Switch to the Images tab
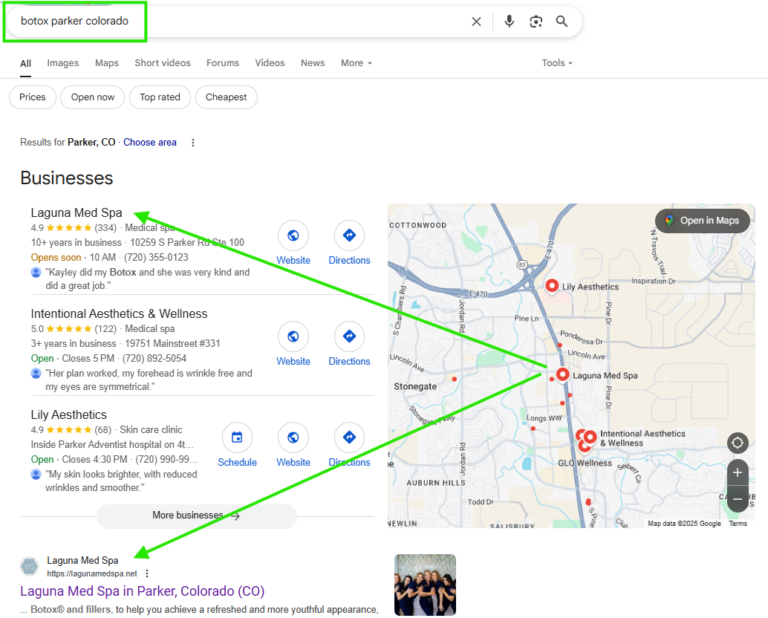The width and height of the screenshot is (768, 618). point(63,63)
